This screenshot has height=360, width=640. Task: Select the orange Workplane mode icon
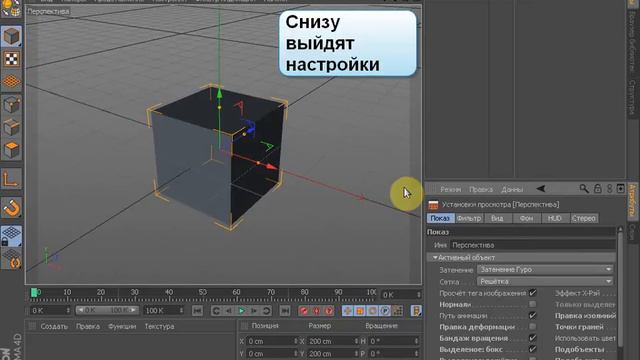point(11,81)
